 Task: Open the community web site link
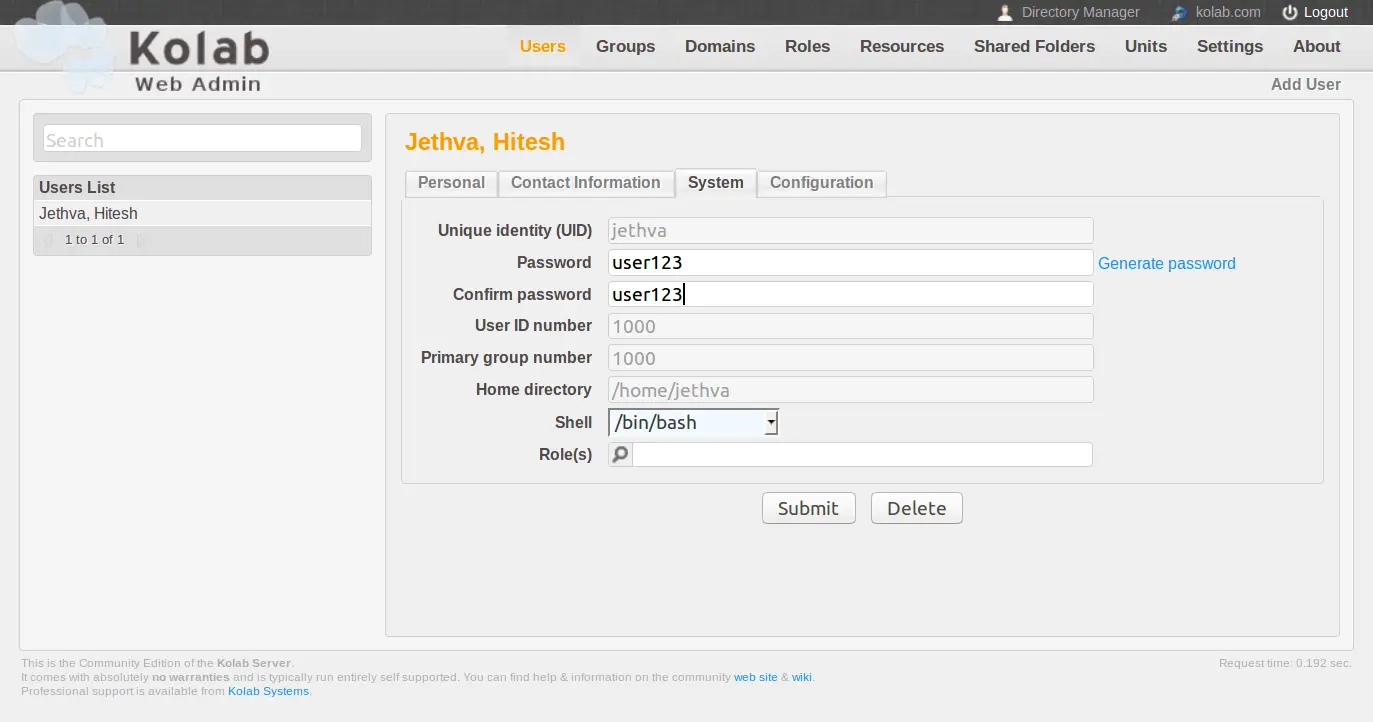coord(755,678)
